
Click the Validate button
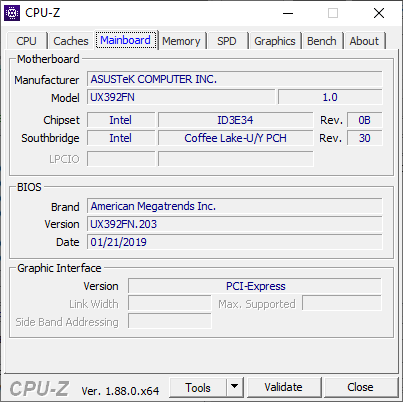(x=284, y=387)
